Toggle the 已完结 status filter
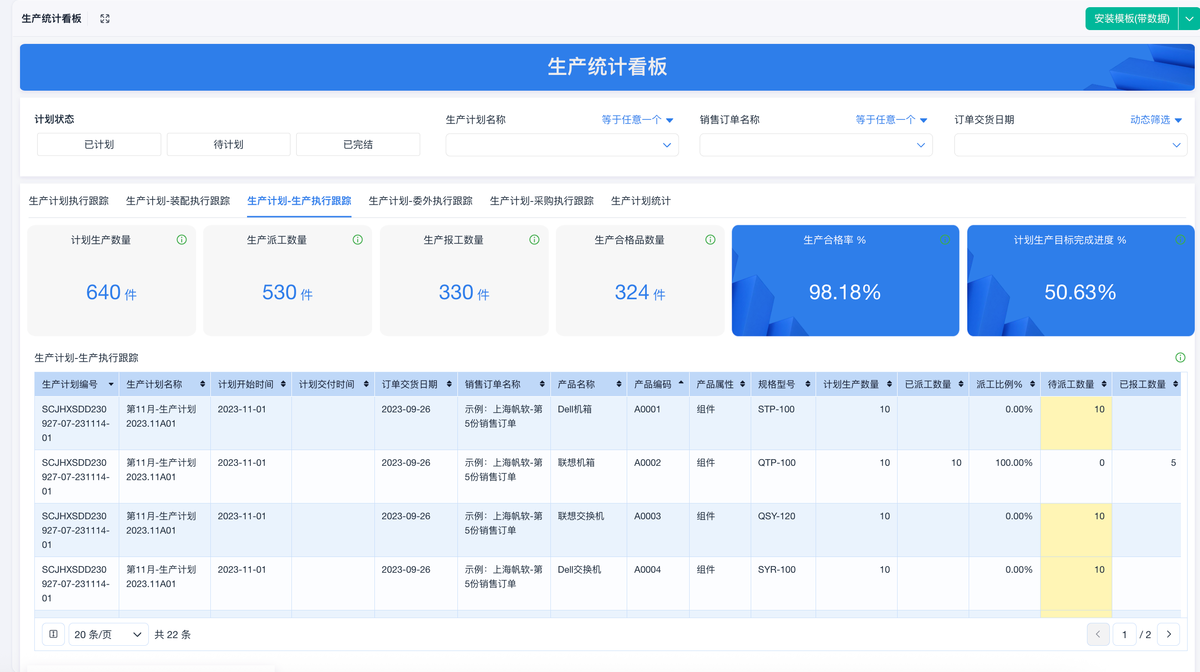The width and height of the screenshot is (1200, 672). 358,145
